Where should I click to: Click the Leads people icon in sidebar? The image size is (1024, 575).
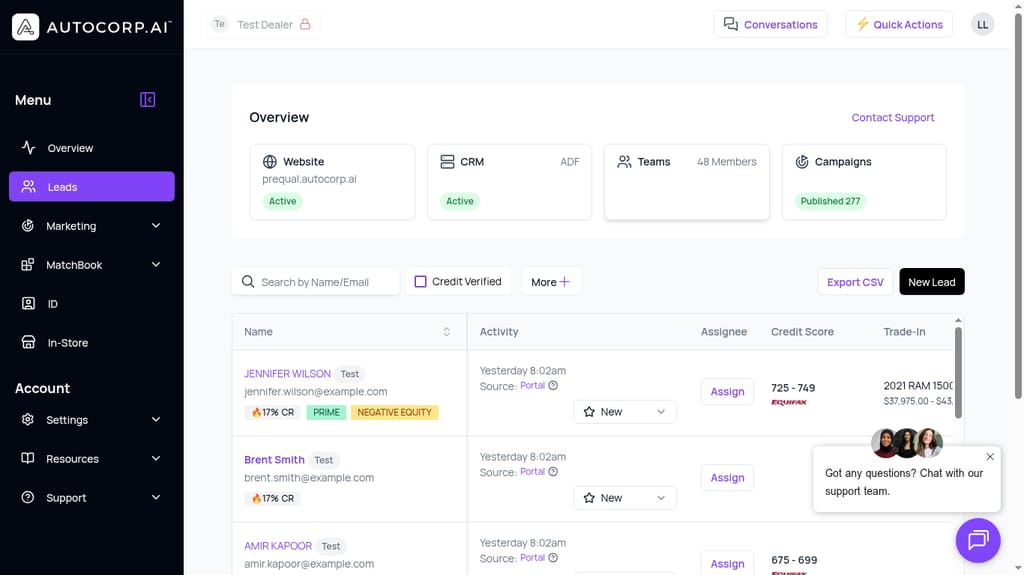click(x=28, y=187)
